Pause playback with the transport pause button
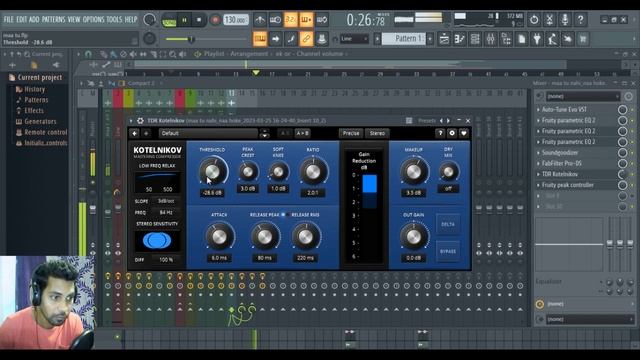640x360 pixels. pyautogui.click(x=184, y=20)
